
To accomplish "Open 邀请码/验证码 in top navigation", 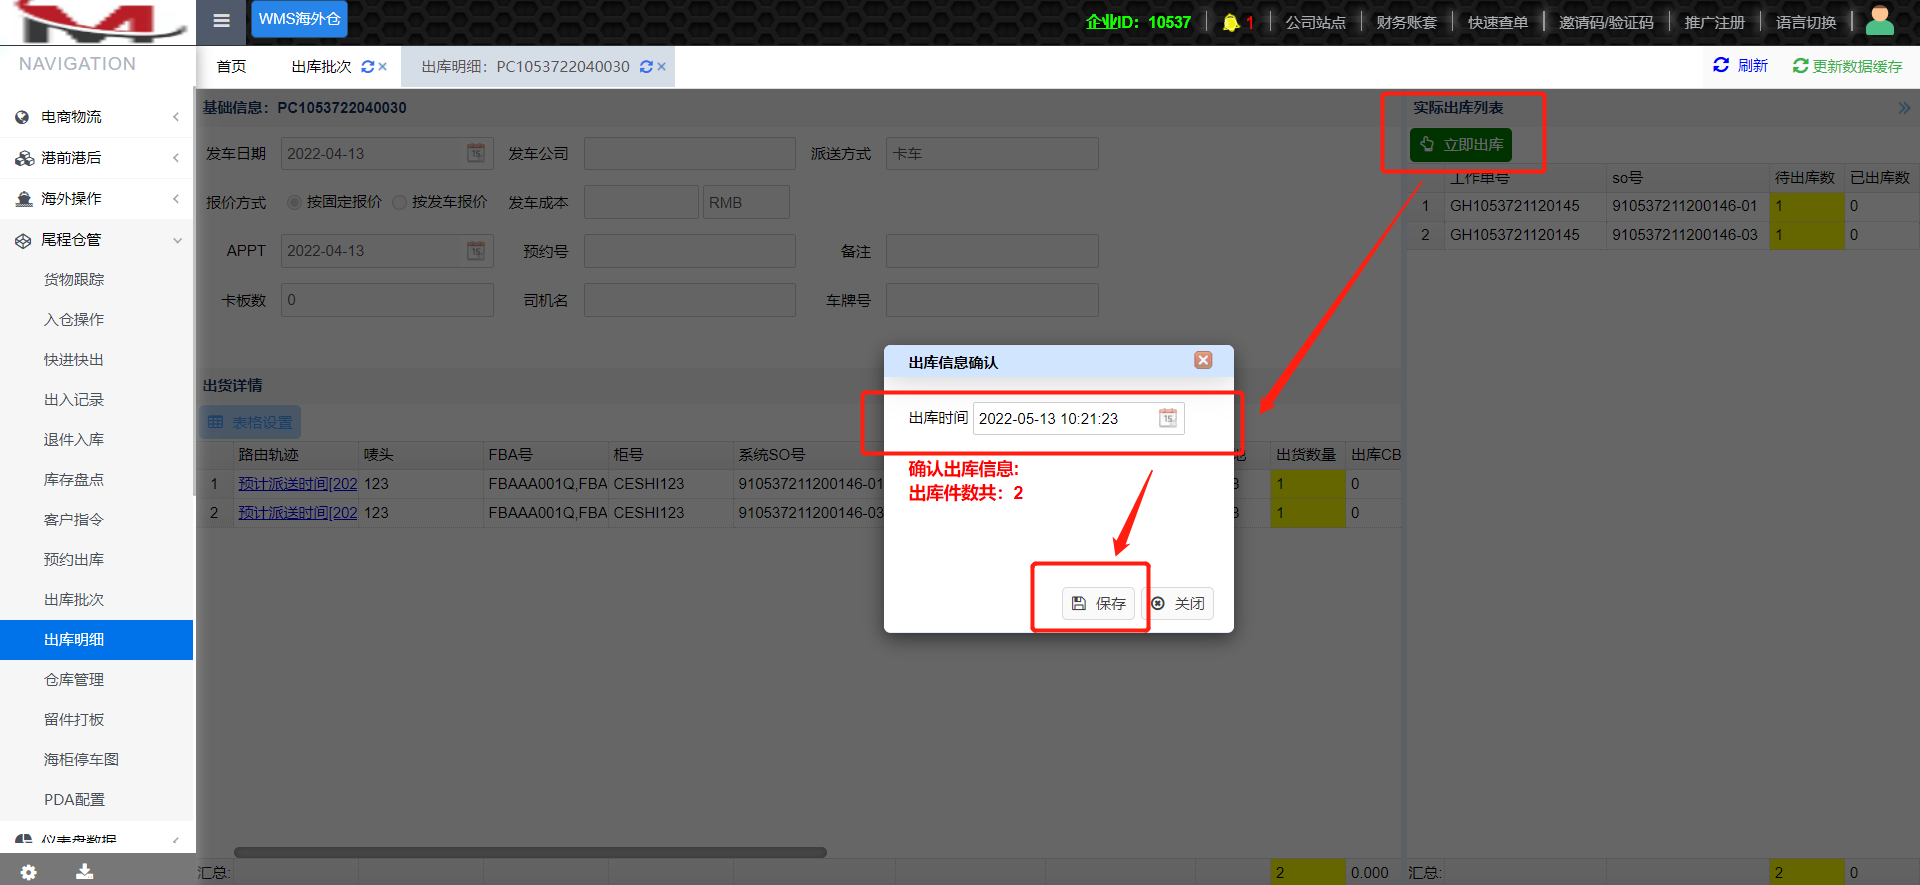I will pos(1606,22).
